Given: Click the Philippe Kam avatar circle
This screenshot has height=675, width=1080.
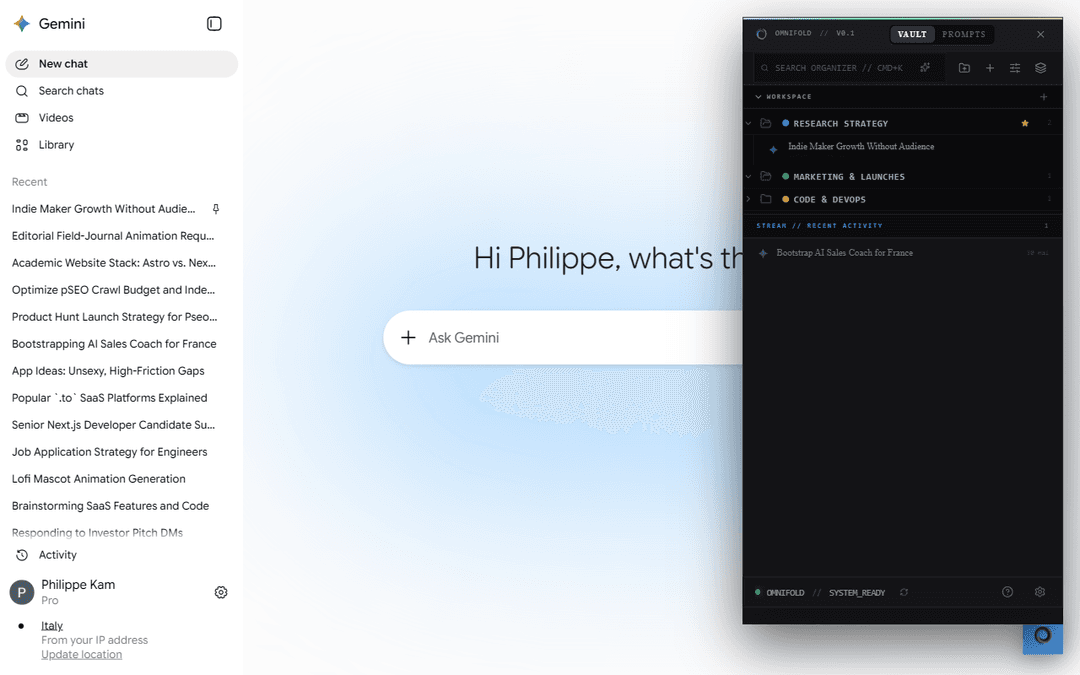Looking at the screenshot, I should [x=21, y=592].
